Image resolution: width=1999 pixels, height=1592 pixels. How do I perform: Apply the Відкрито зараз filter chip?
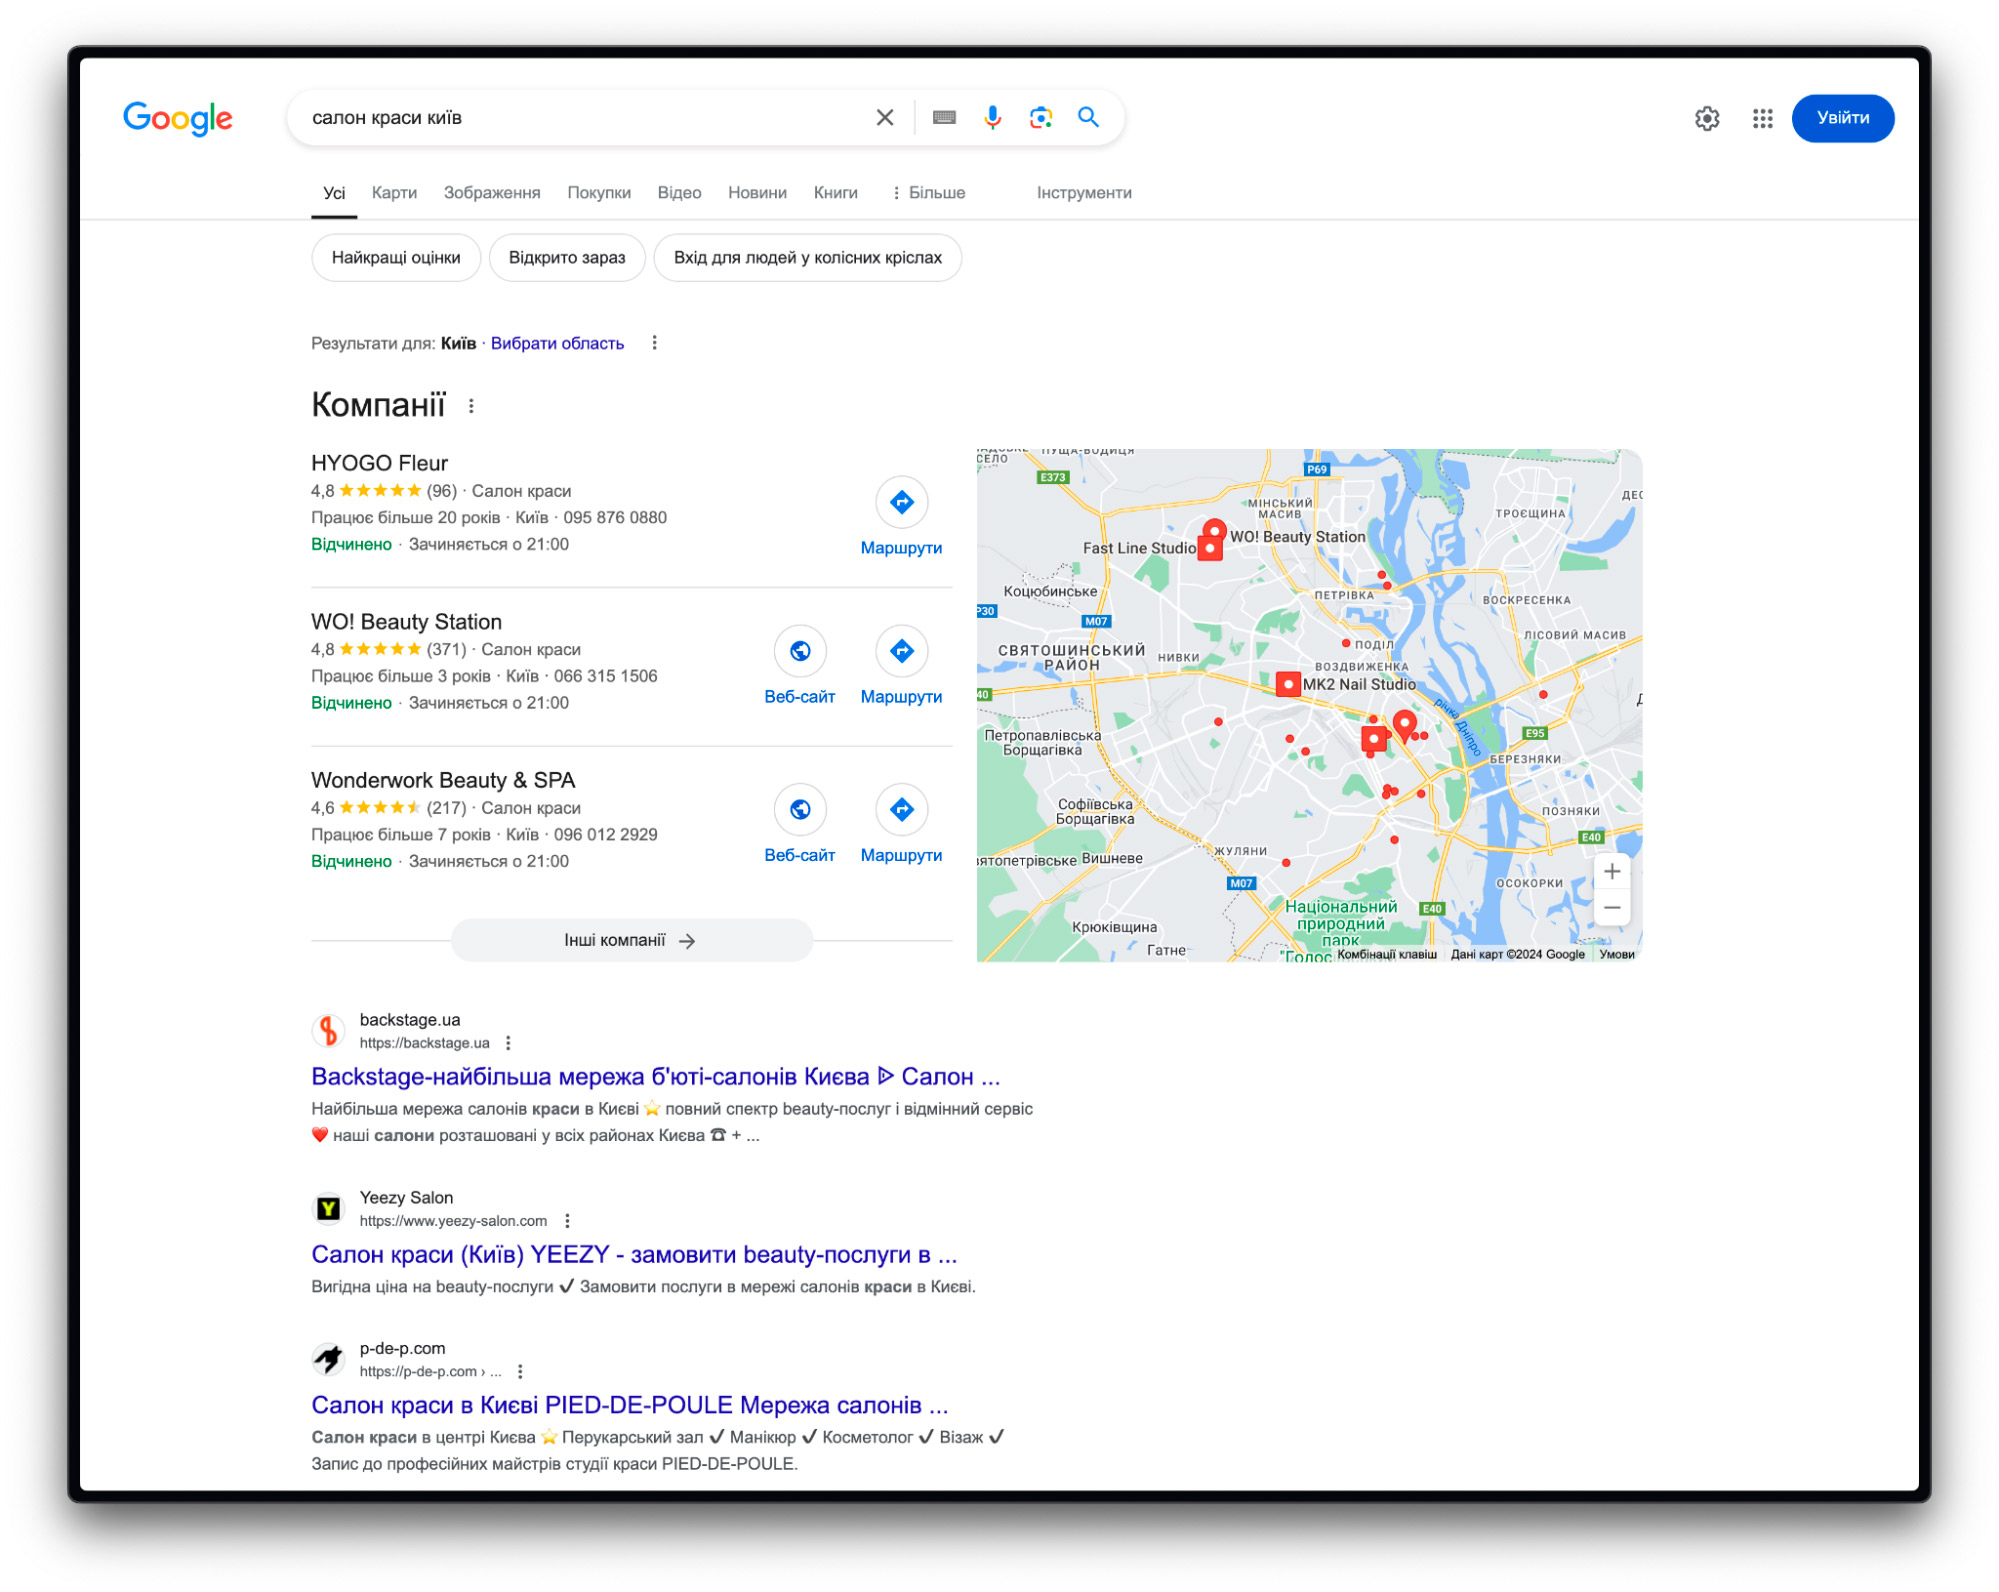click(x=567, y=258)
